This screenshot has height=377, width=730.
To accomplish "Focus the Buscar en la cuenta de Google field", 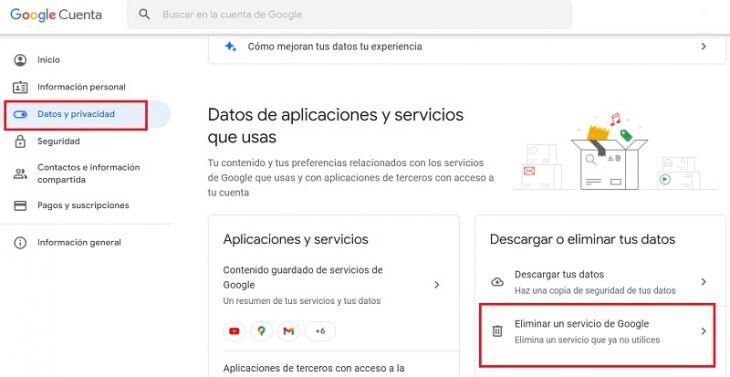I will tap(349, 14).
